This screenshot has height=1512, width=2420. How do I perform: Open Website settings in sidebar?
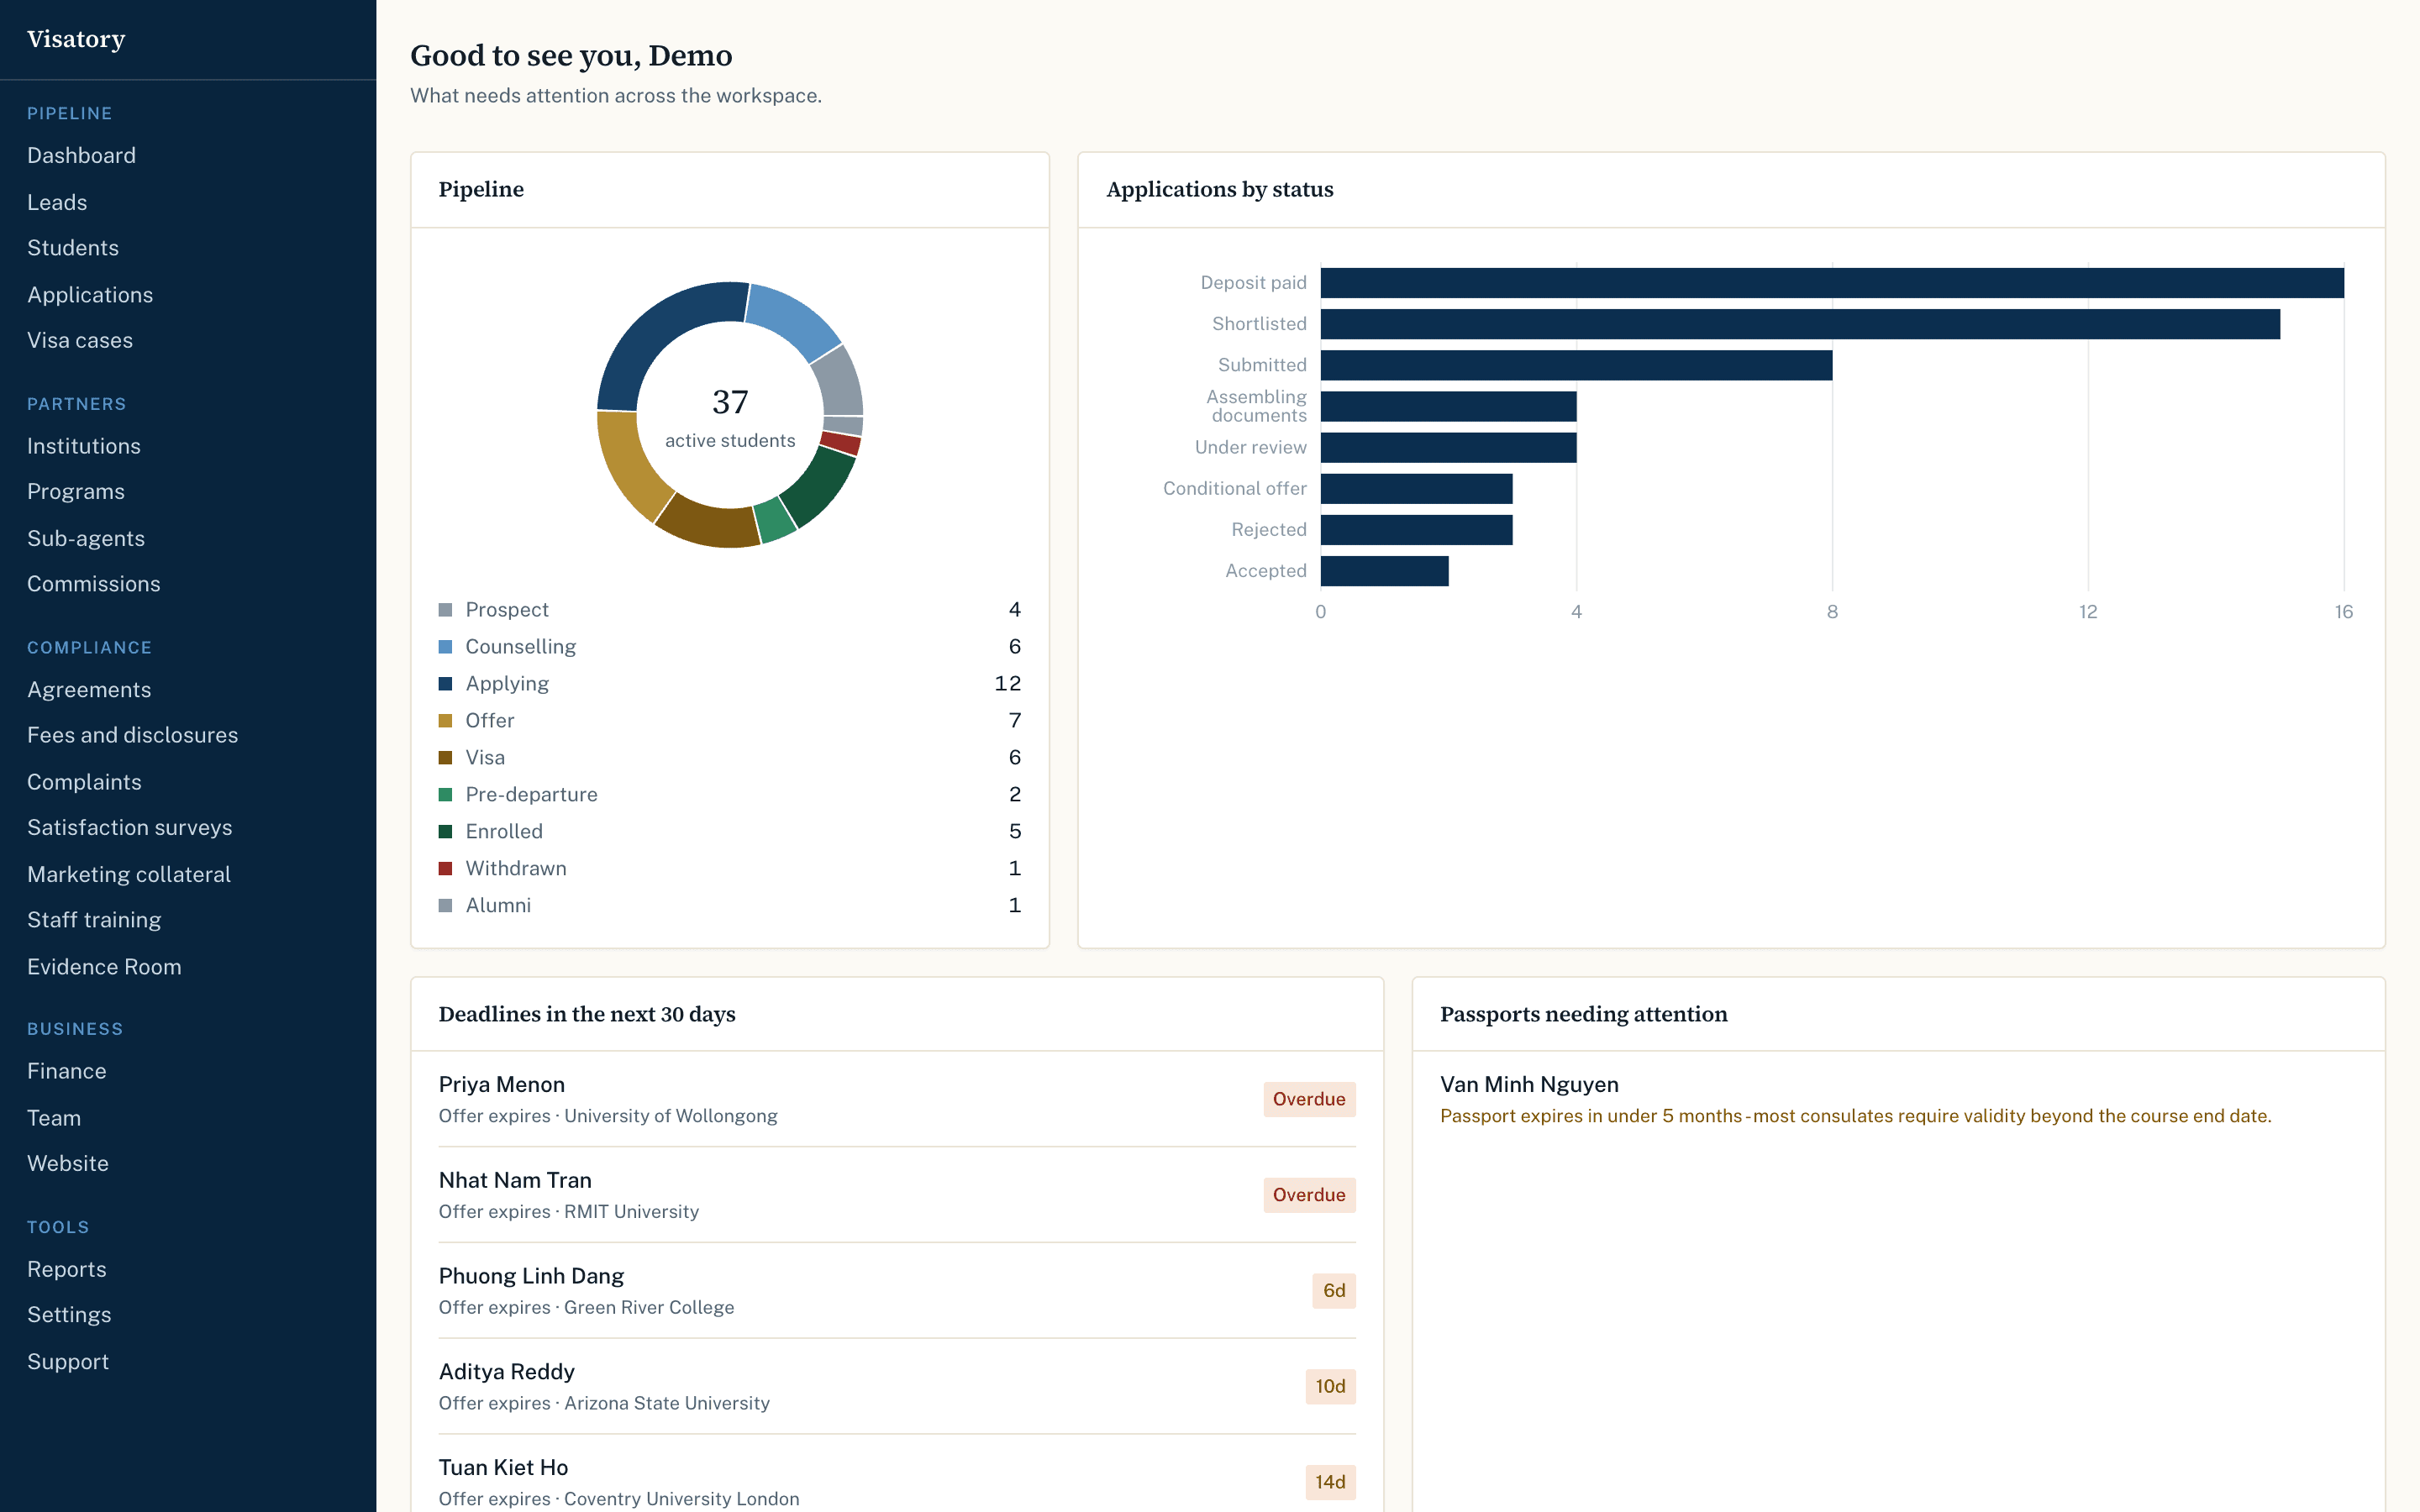[68, 1163]
